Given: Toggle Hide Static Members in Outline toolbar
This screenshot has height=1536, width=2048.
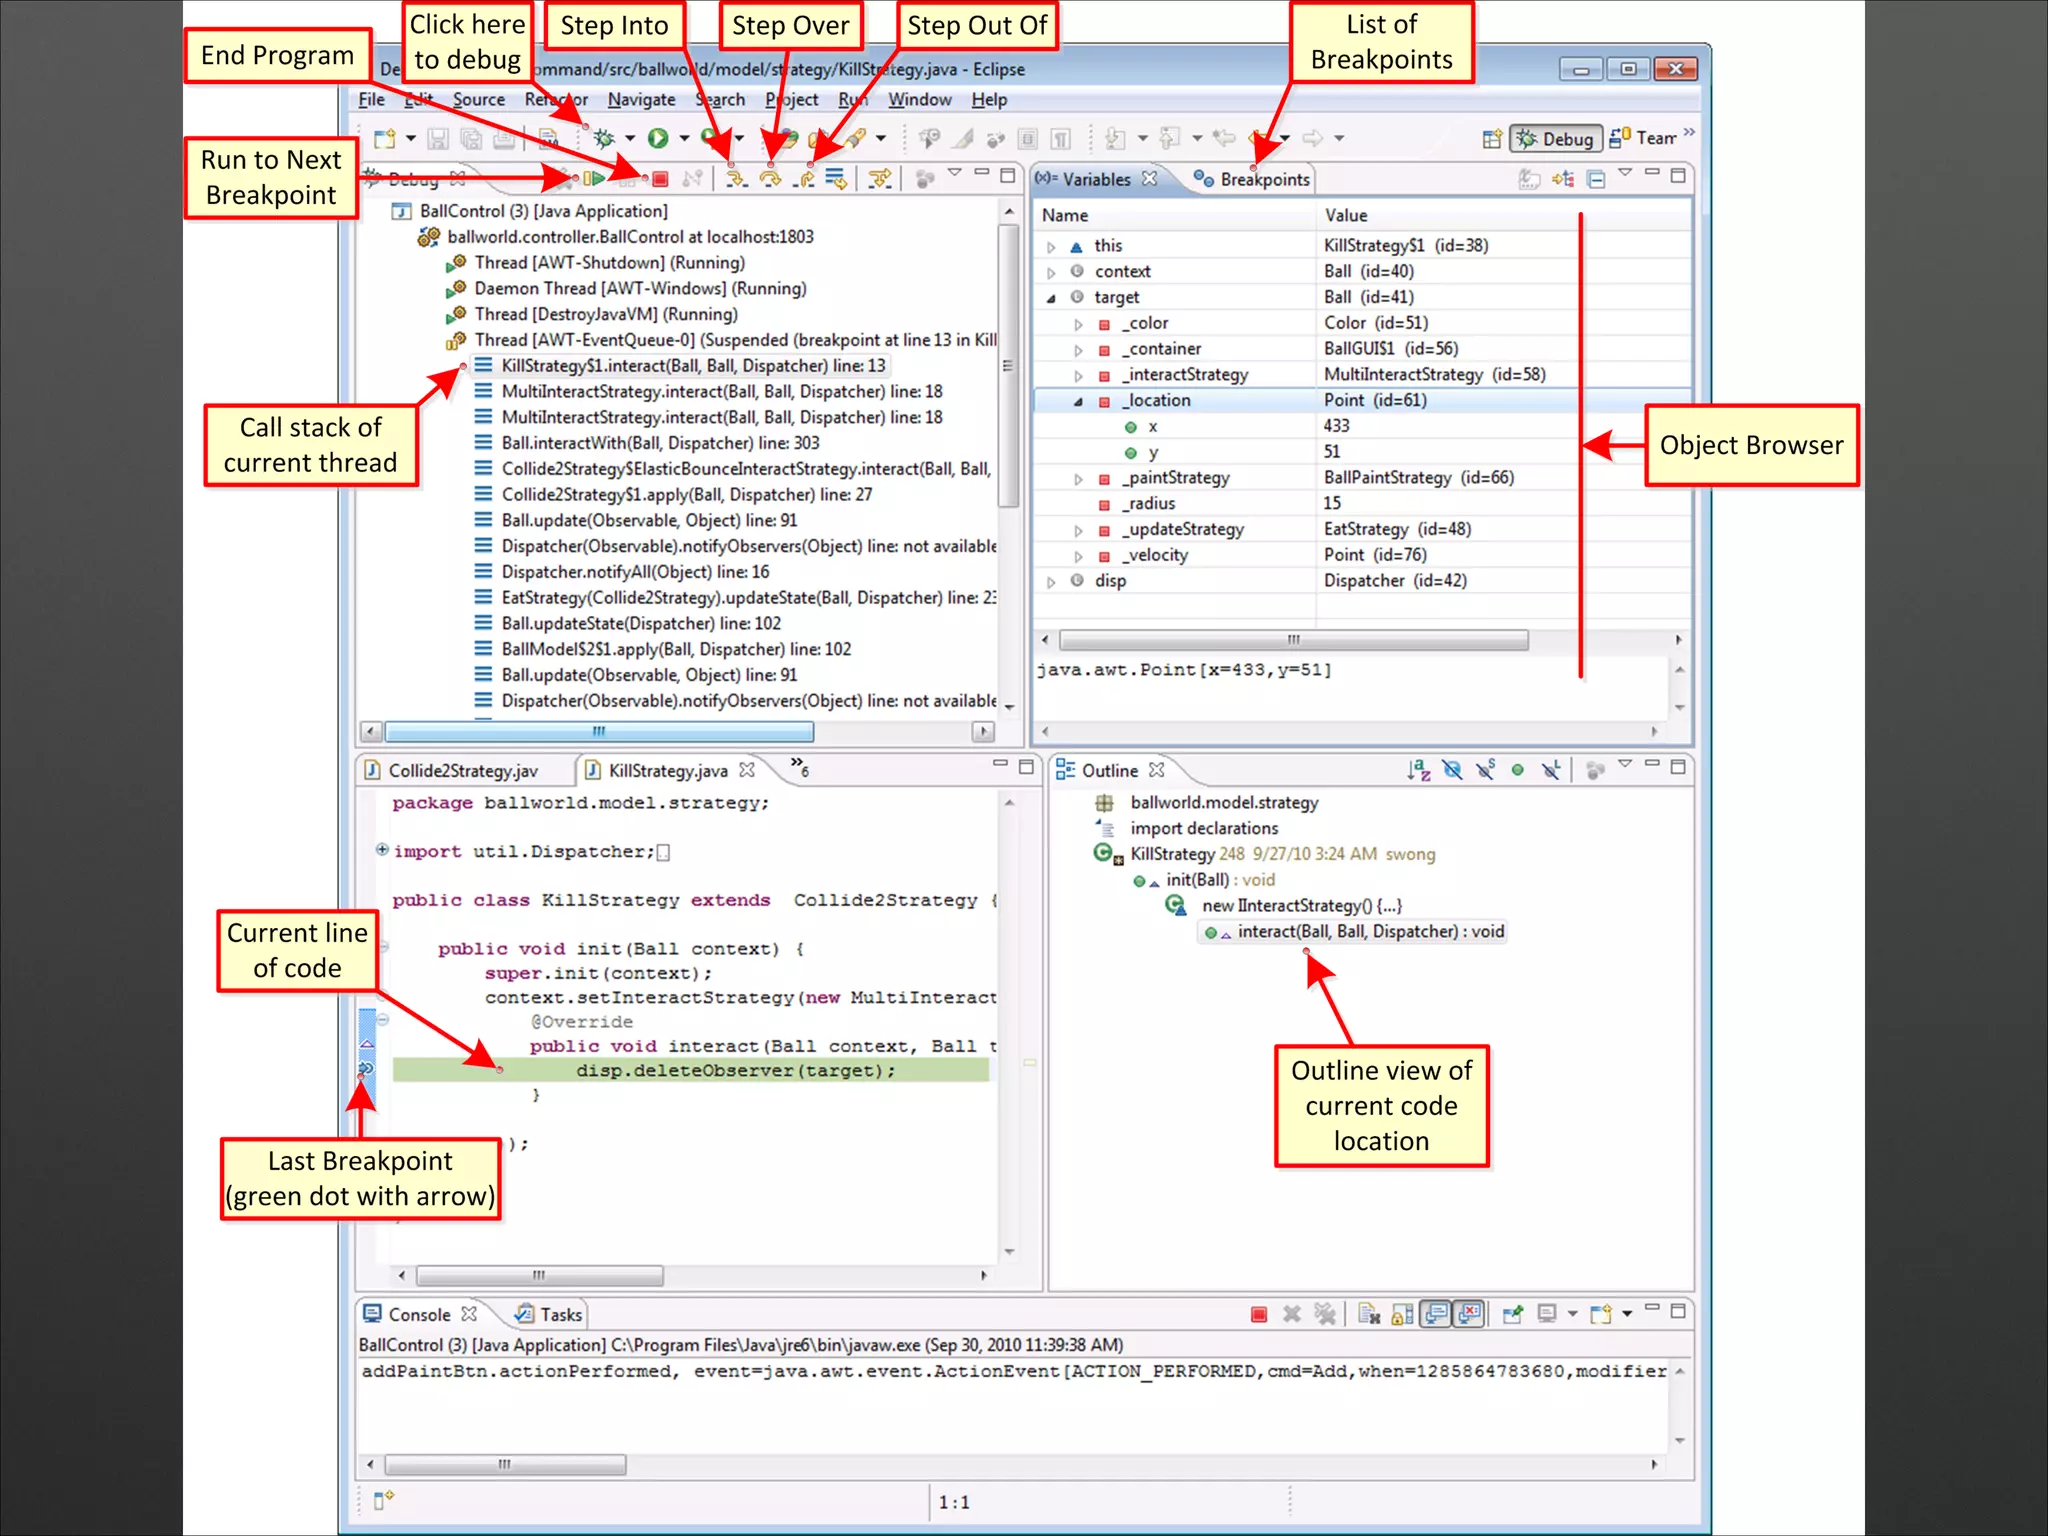Looking at the screenshot, I should (x=1485, y=770).
